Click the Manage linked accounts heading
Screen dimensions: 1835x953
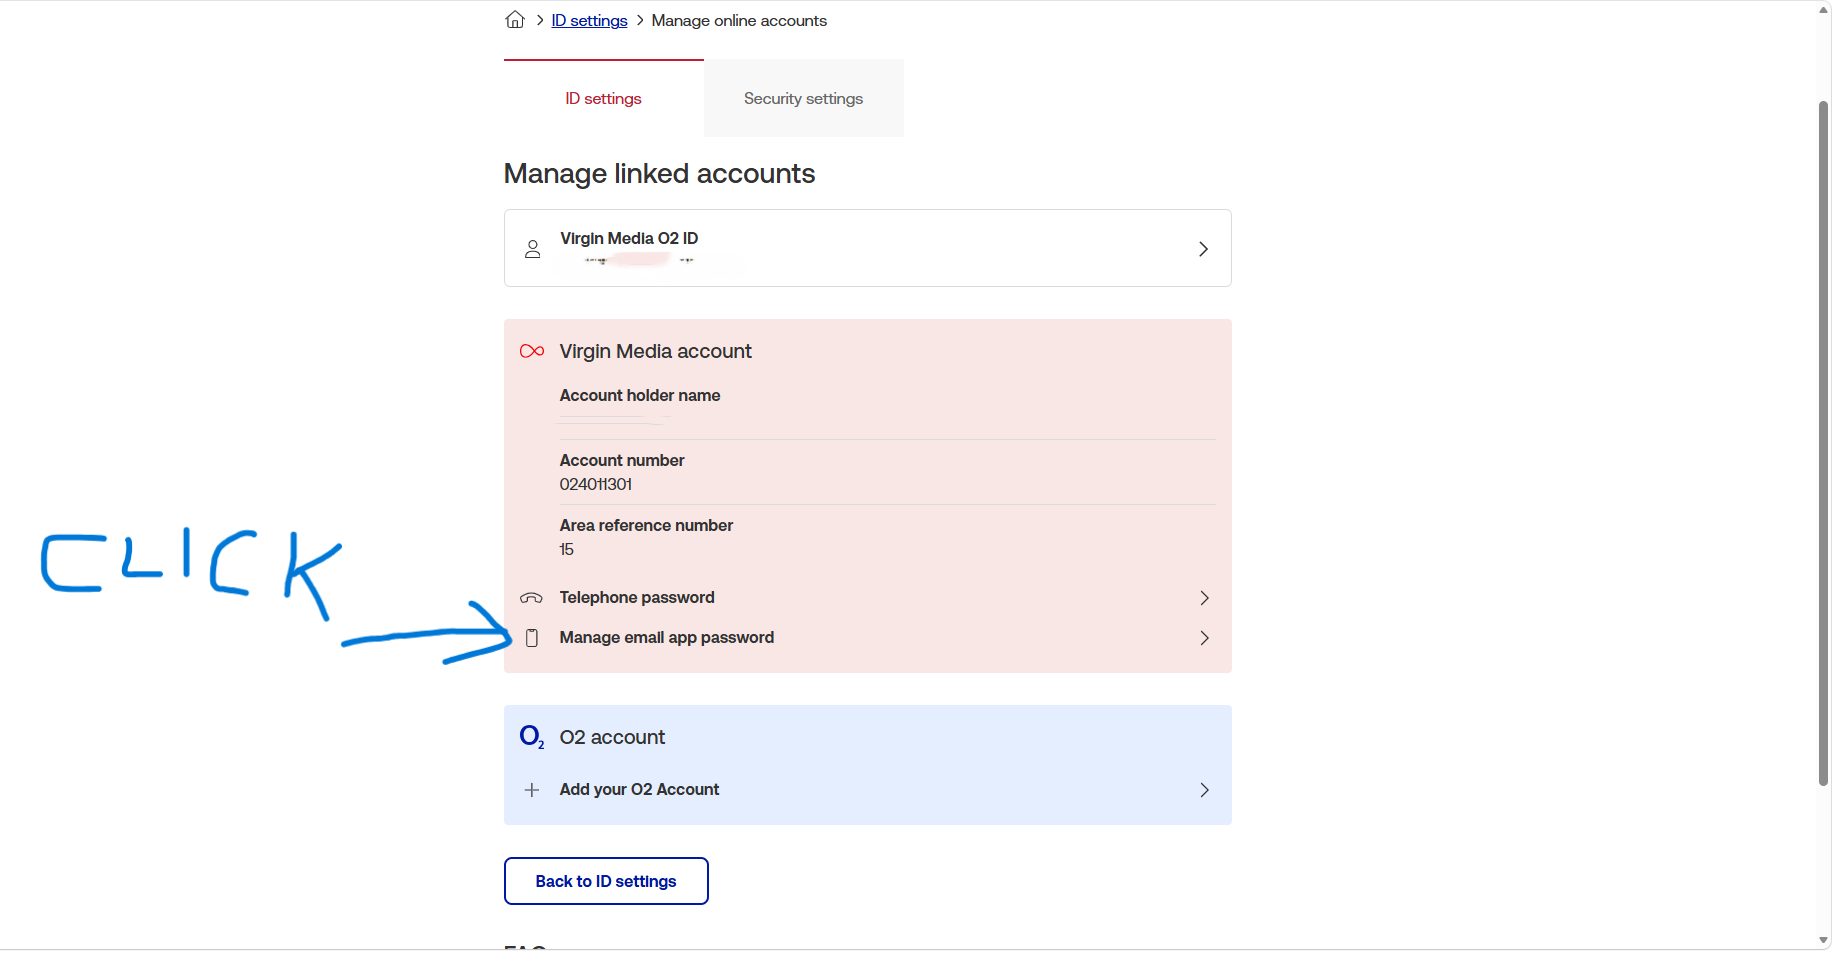tap(659, 173)
